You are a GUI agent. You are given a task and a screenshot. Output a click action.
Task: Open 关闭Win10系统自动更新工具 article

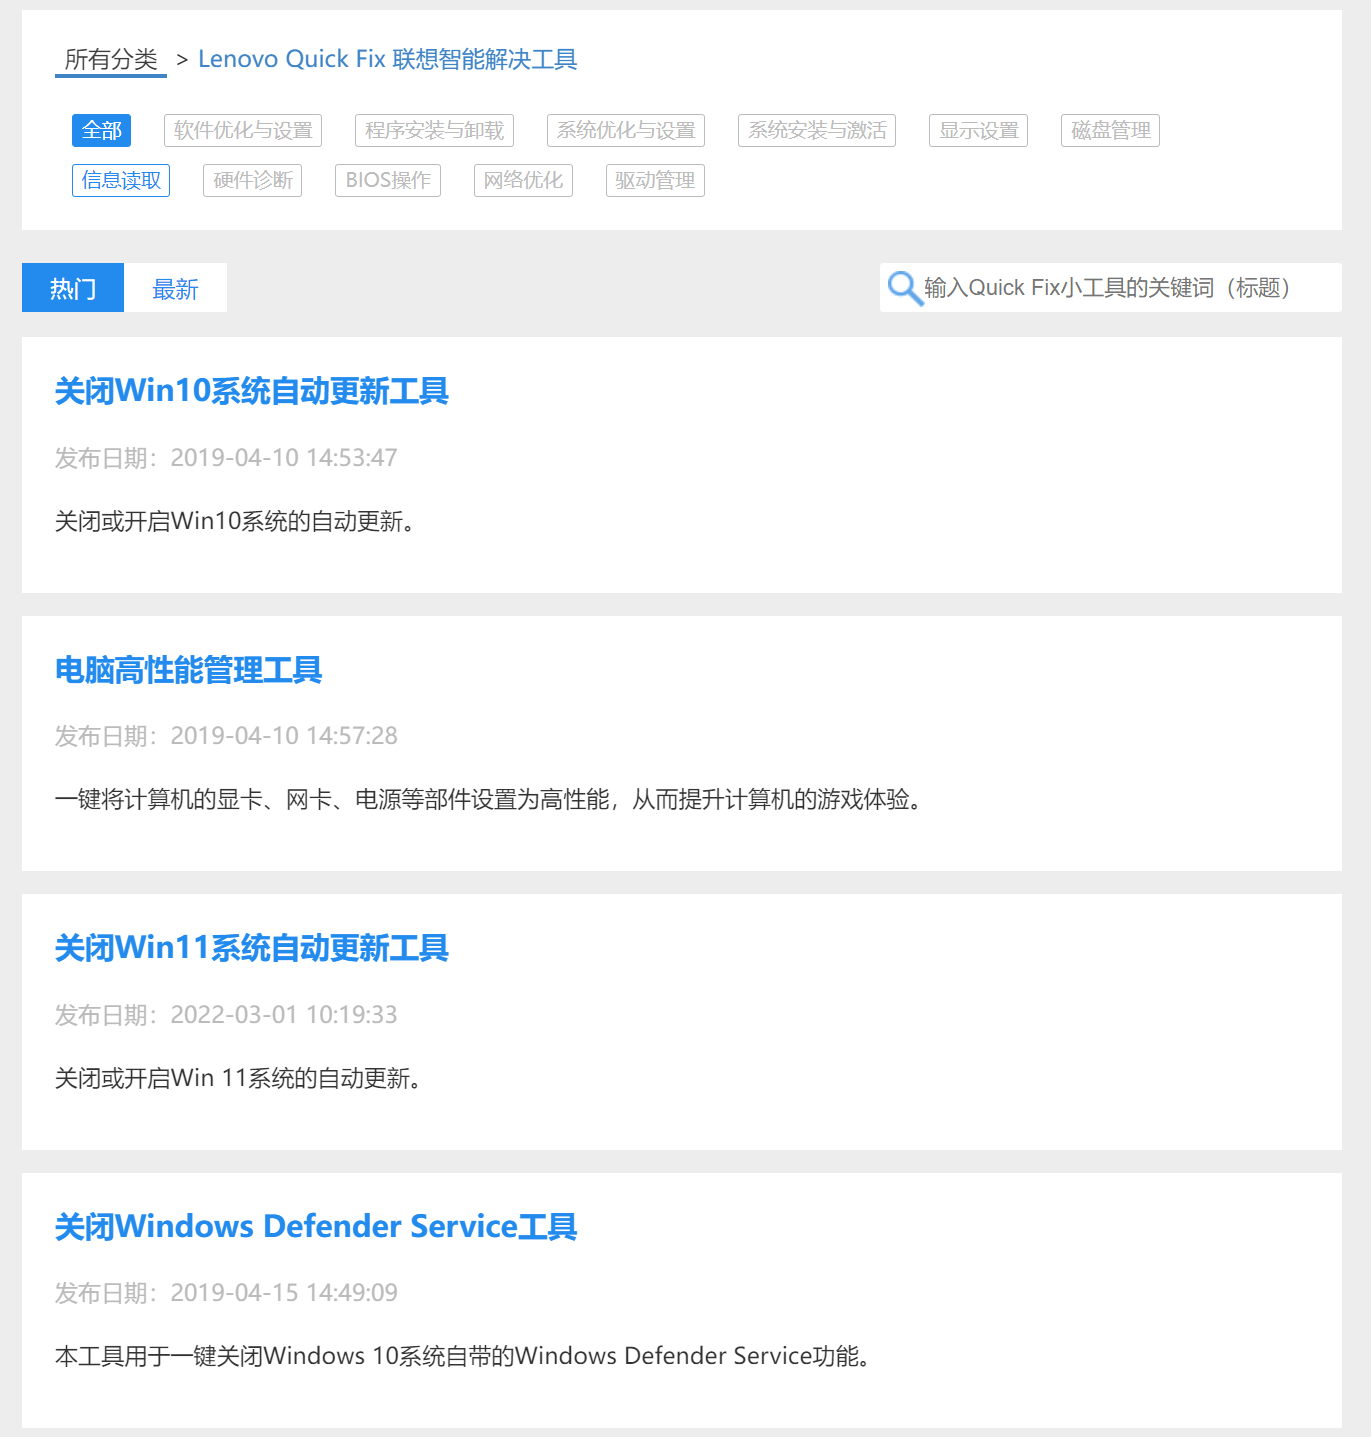click(251, 391)
